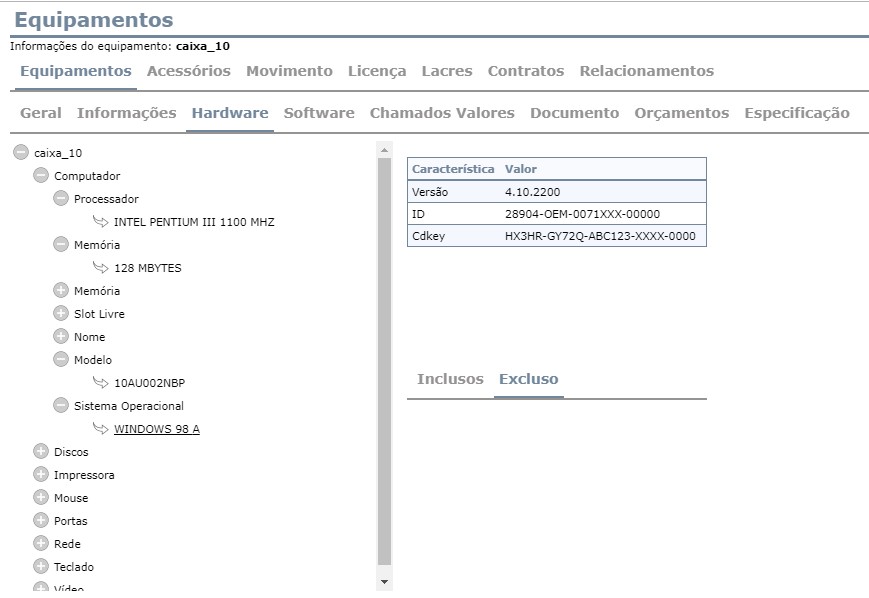Expand the Teclado node
The image size is (869, 598).
(x=41, y=567)
